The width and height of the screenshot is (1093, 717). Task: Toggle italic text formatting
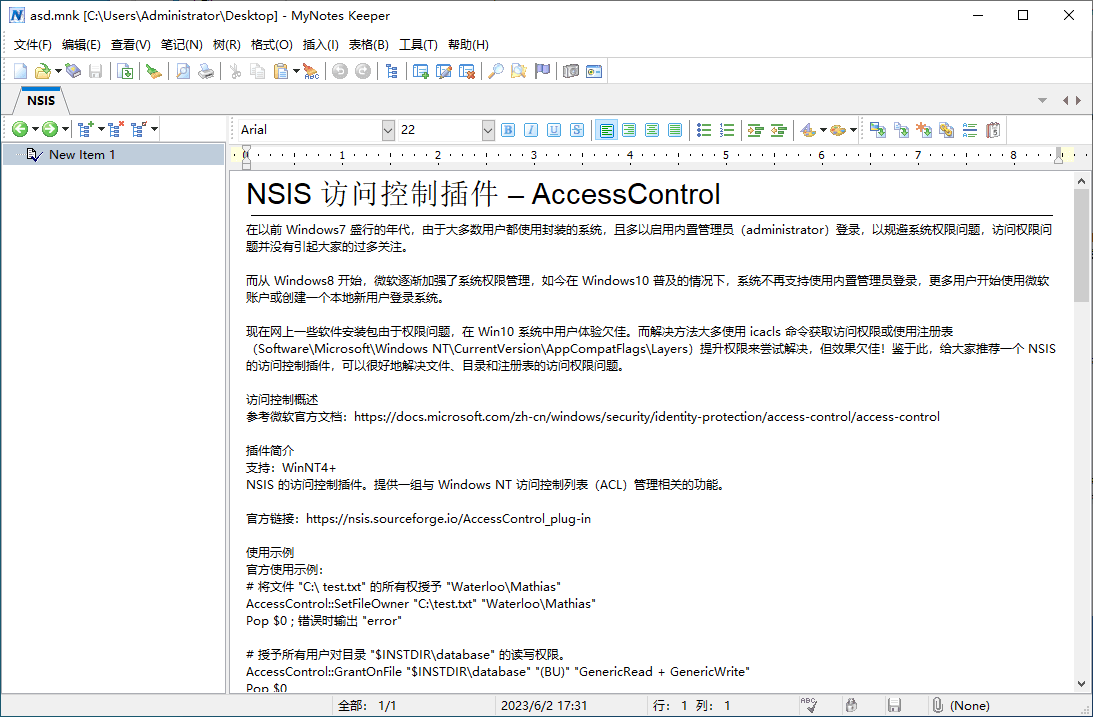pos(531,130)
